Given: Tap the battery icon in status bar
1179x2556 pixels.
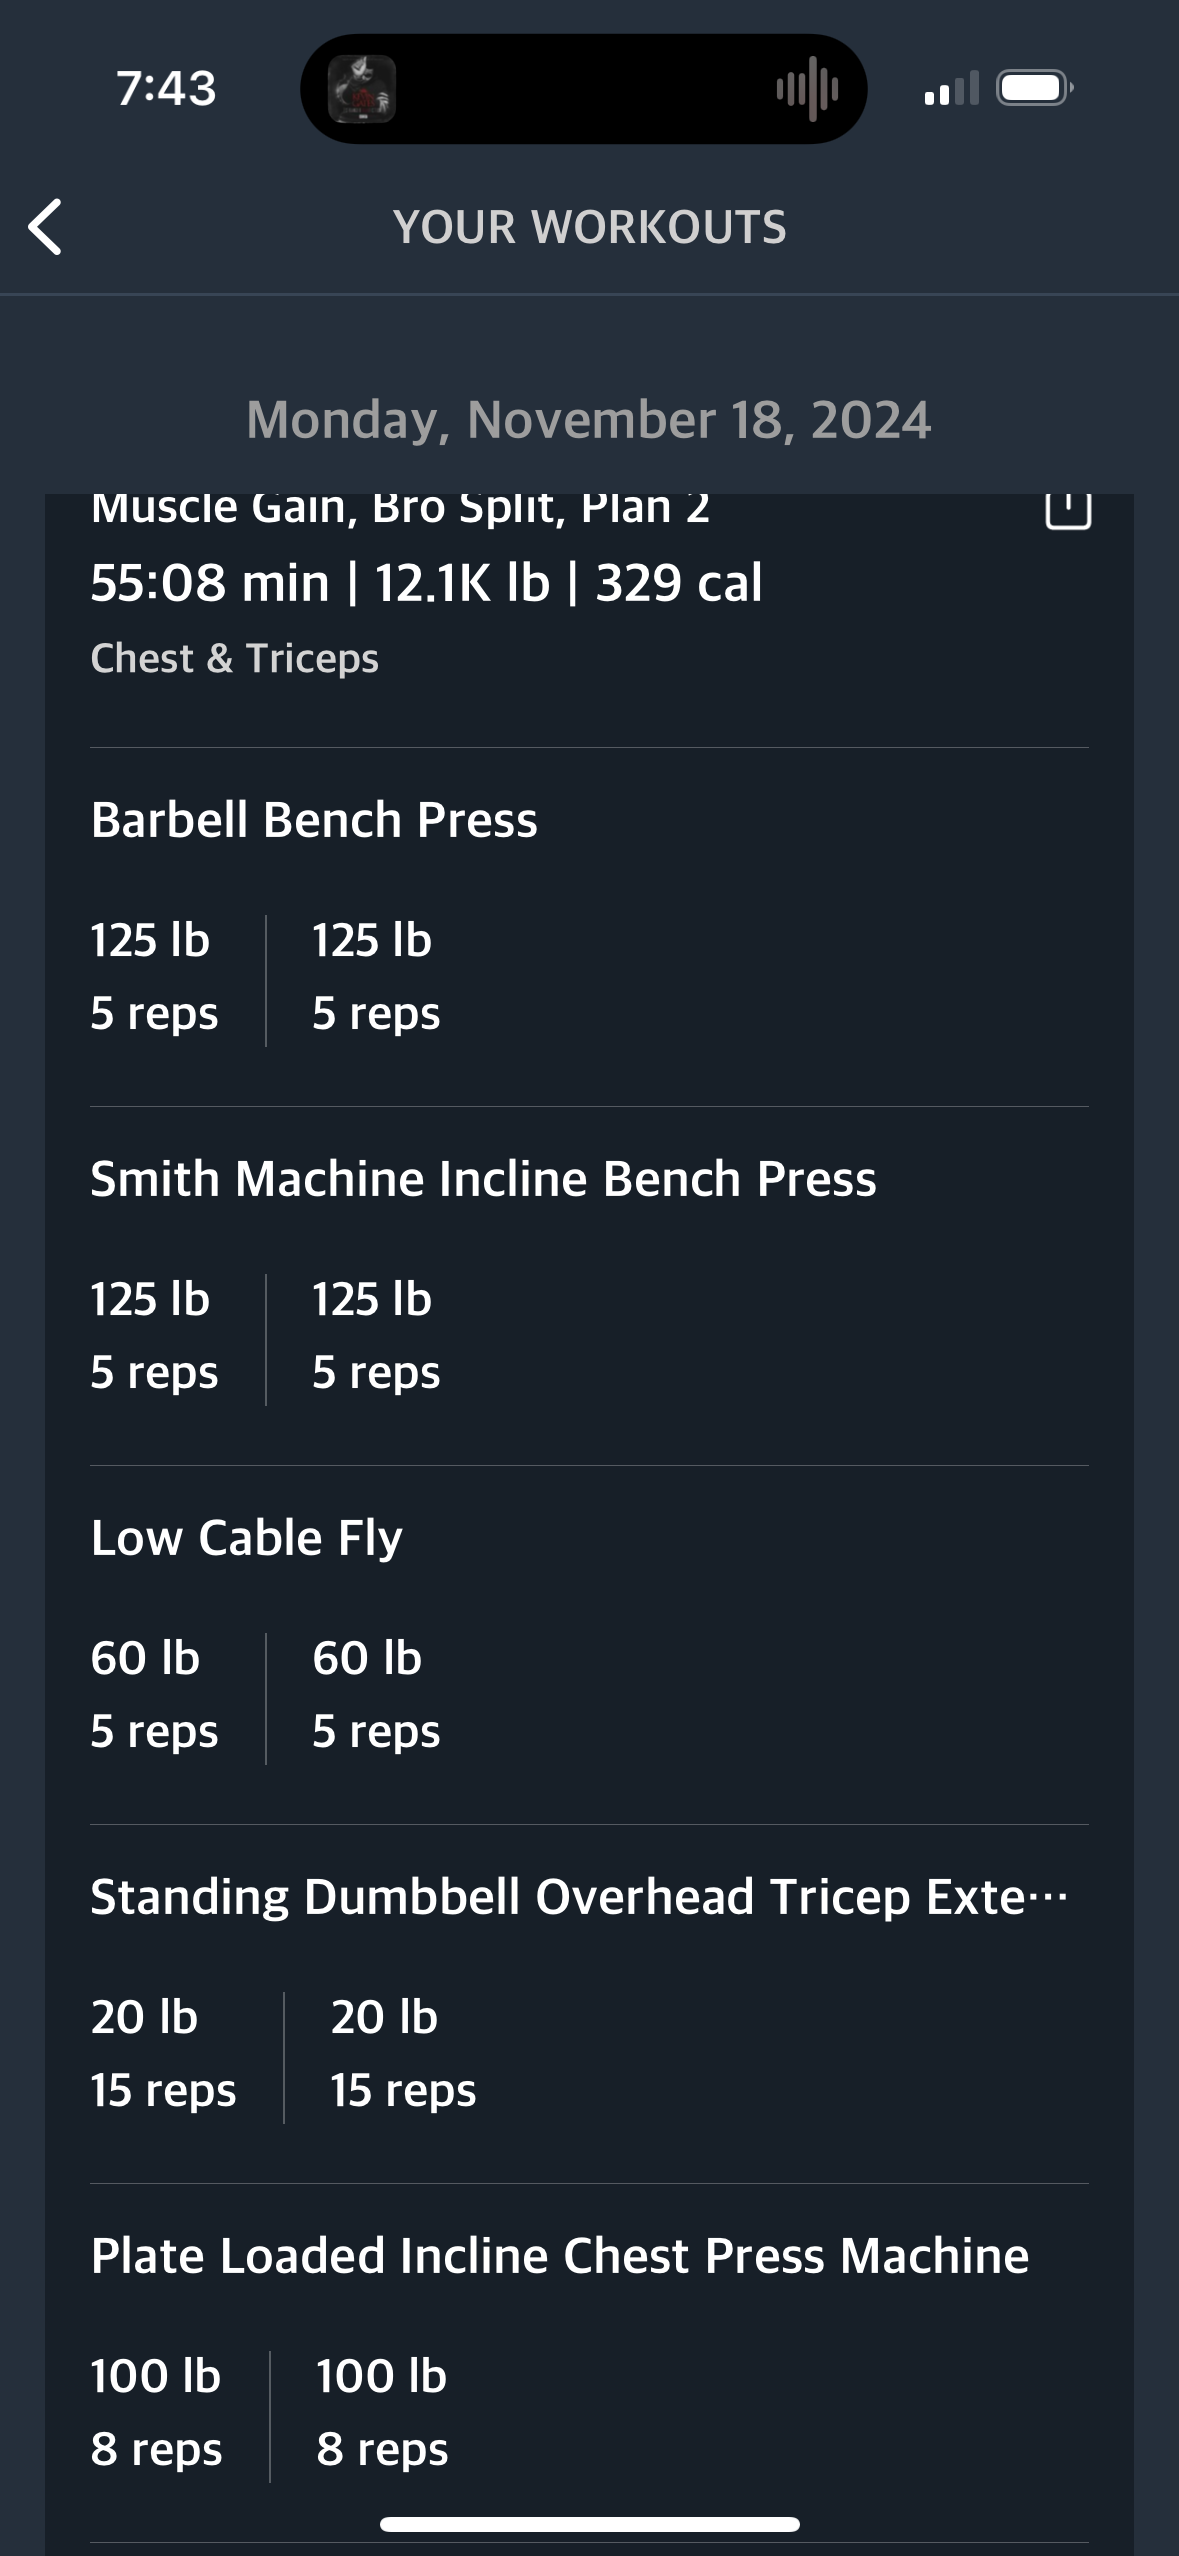Looking at the screenshot, I should [1035, 88].
